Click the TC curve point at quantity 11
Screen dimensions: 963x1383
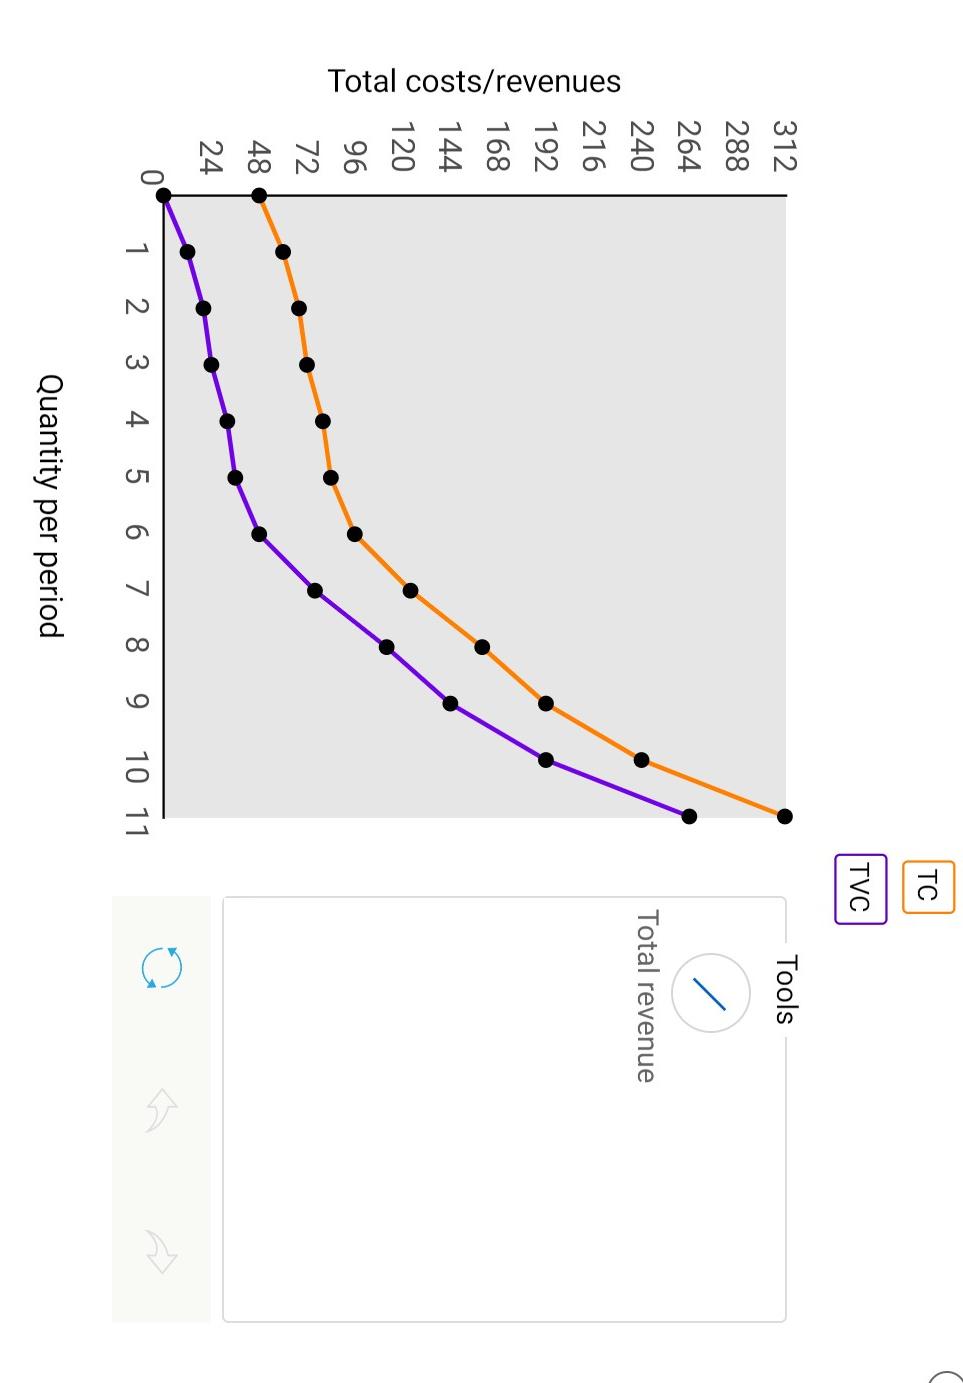784,816
